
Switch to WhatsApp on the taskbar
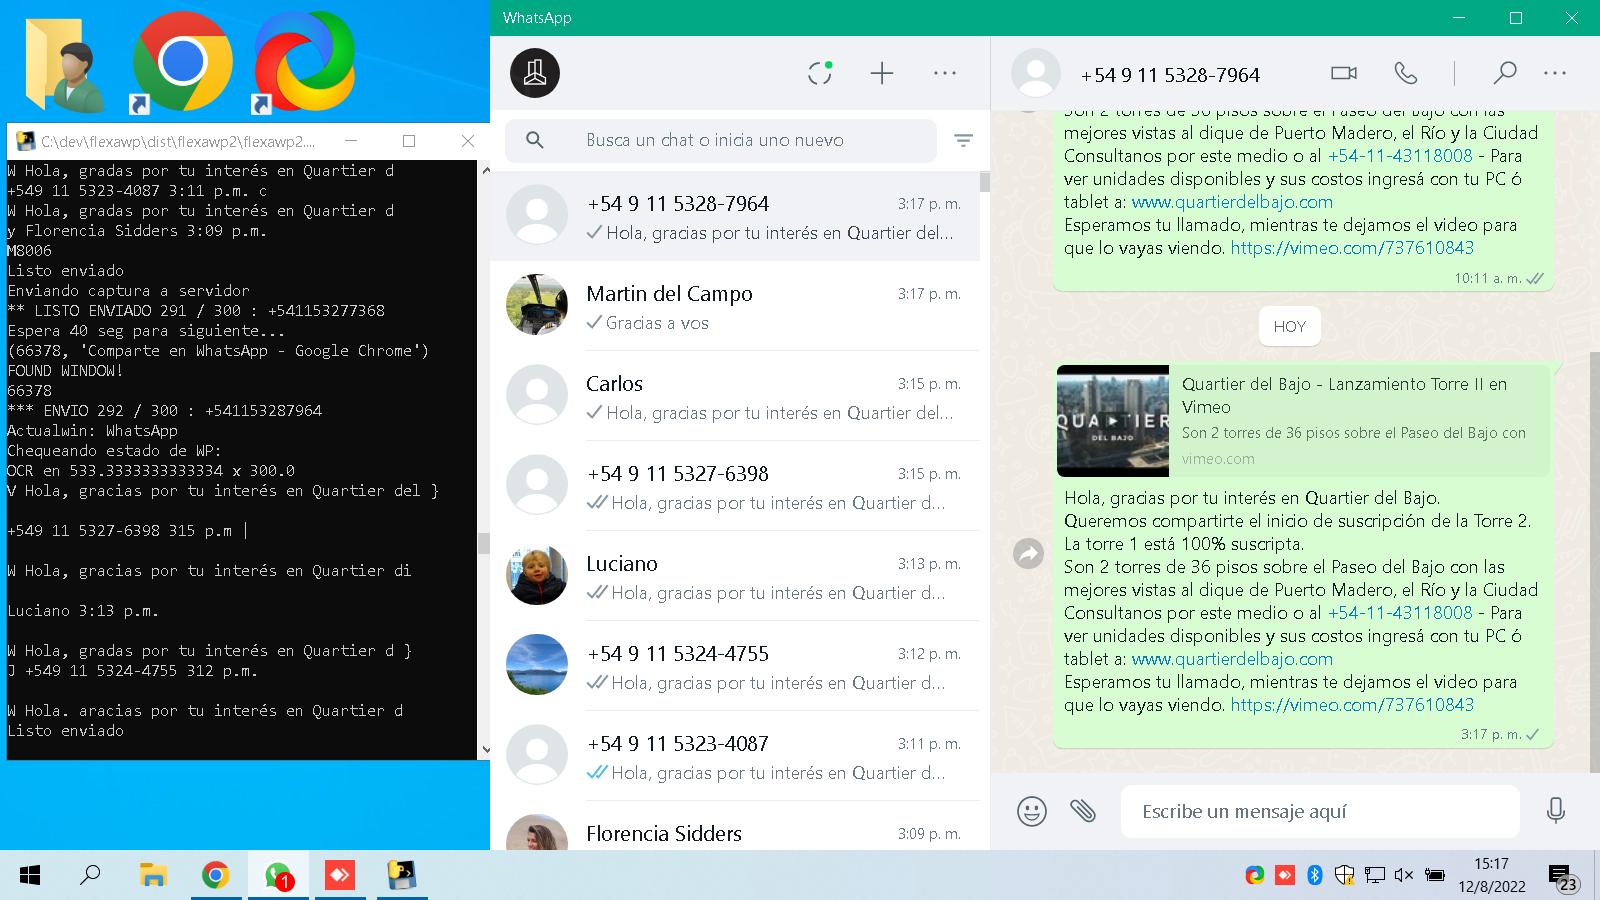278,876
